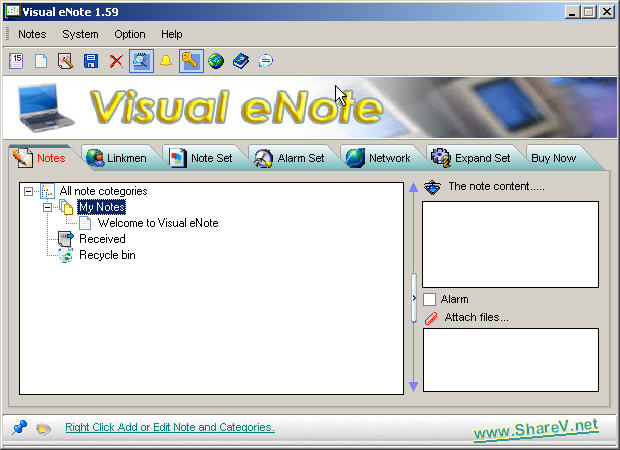
Task: Save with the floppy disk icon
Action: [91, 61]
